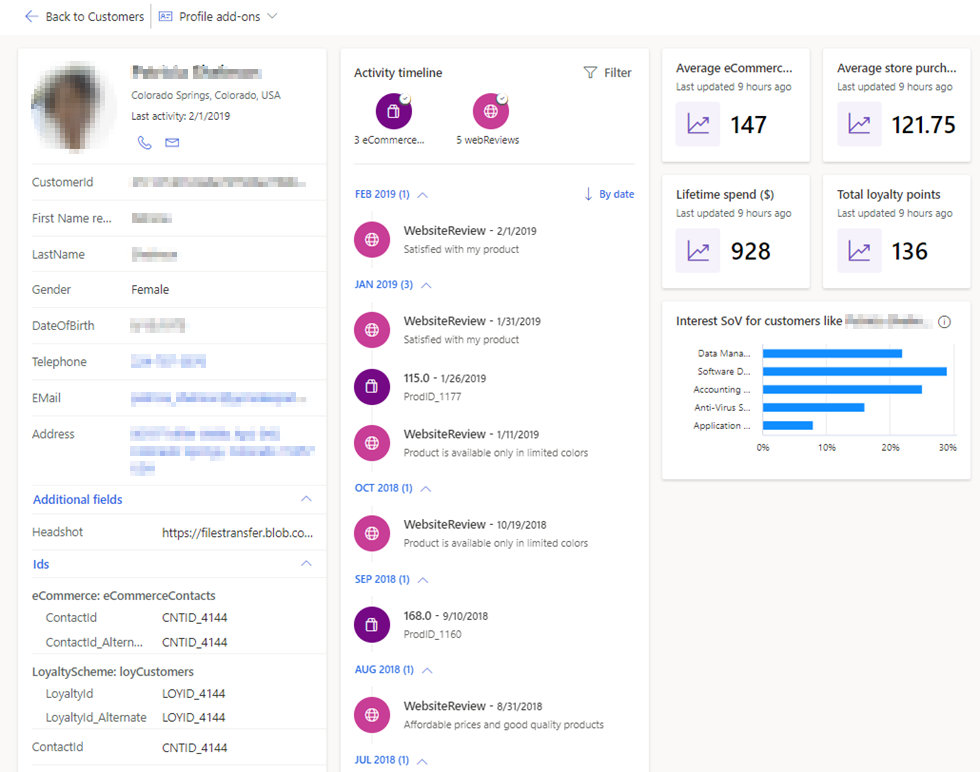Click the info icon on Interest SoV card
This screenshot has width=980, height=772.
(945, 321)
